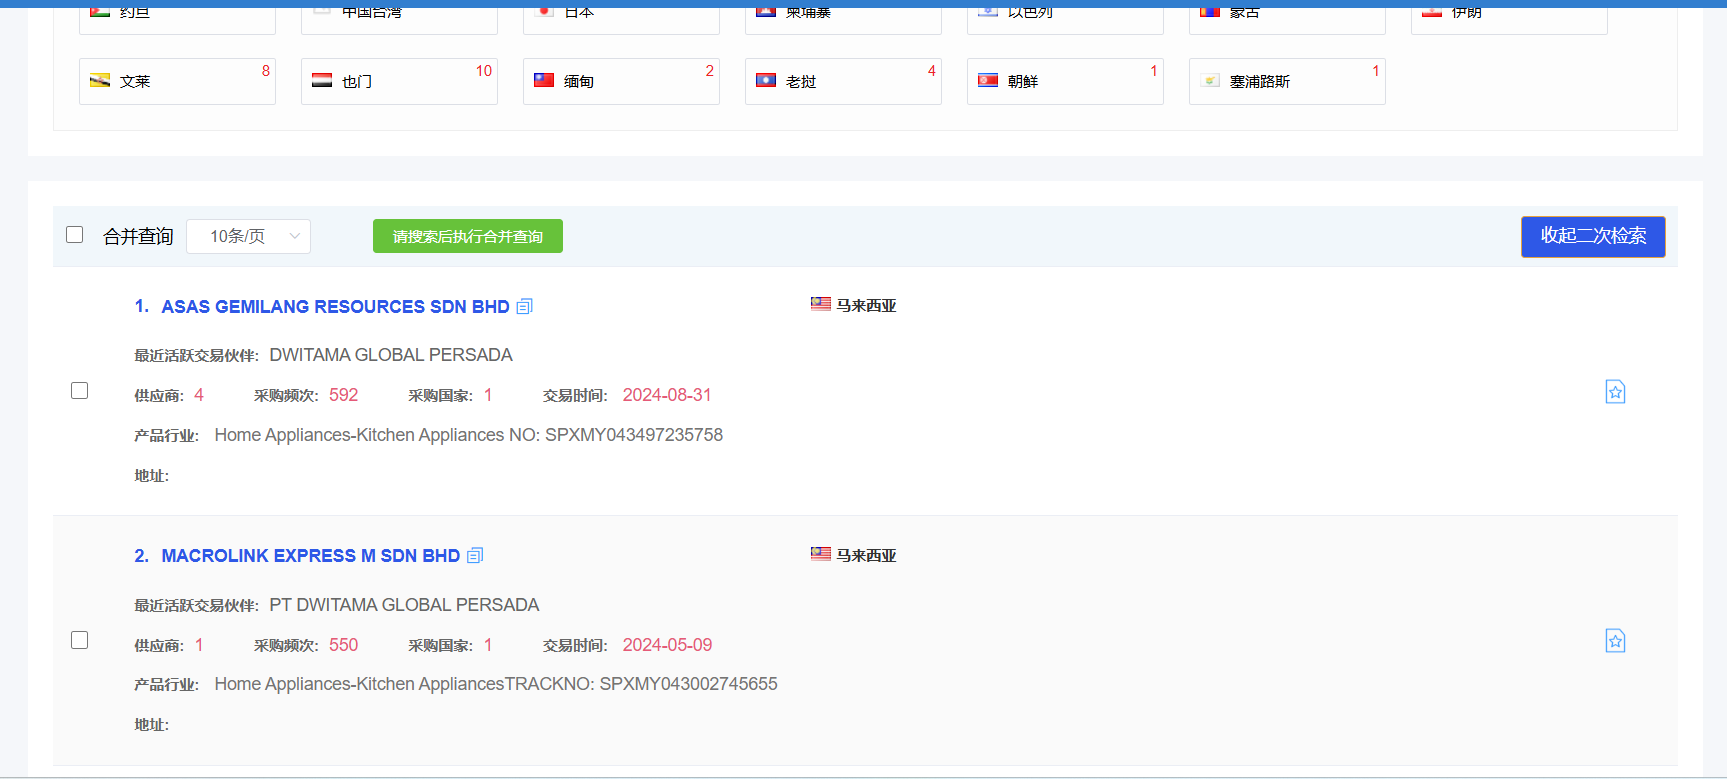Click partner name PT DWITAMA GLOBAL PERSADA
This screenshot has height=779, width=1727.
(x=404, y=605)
